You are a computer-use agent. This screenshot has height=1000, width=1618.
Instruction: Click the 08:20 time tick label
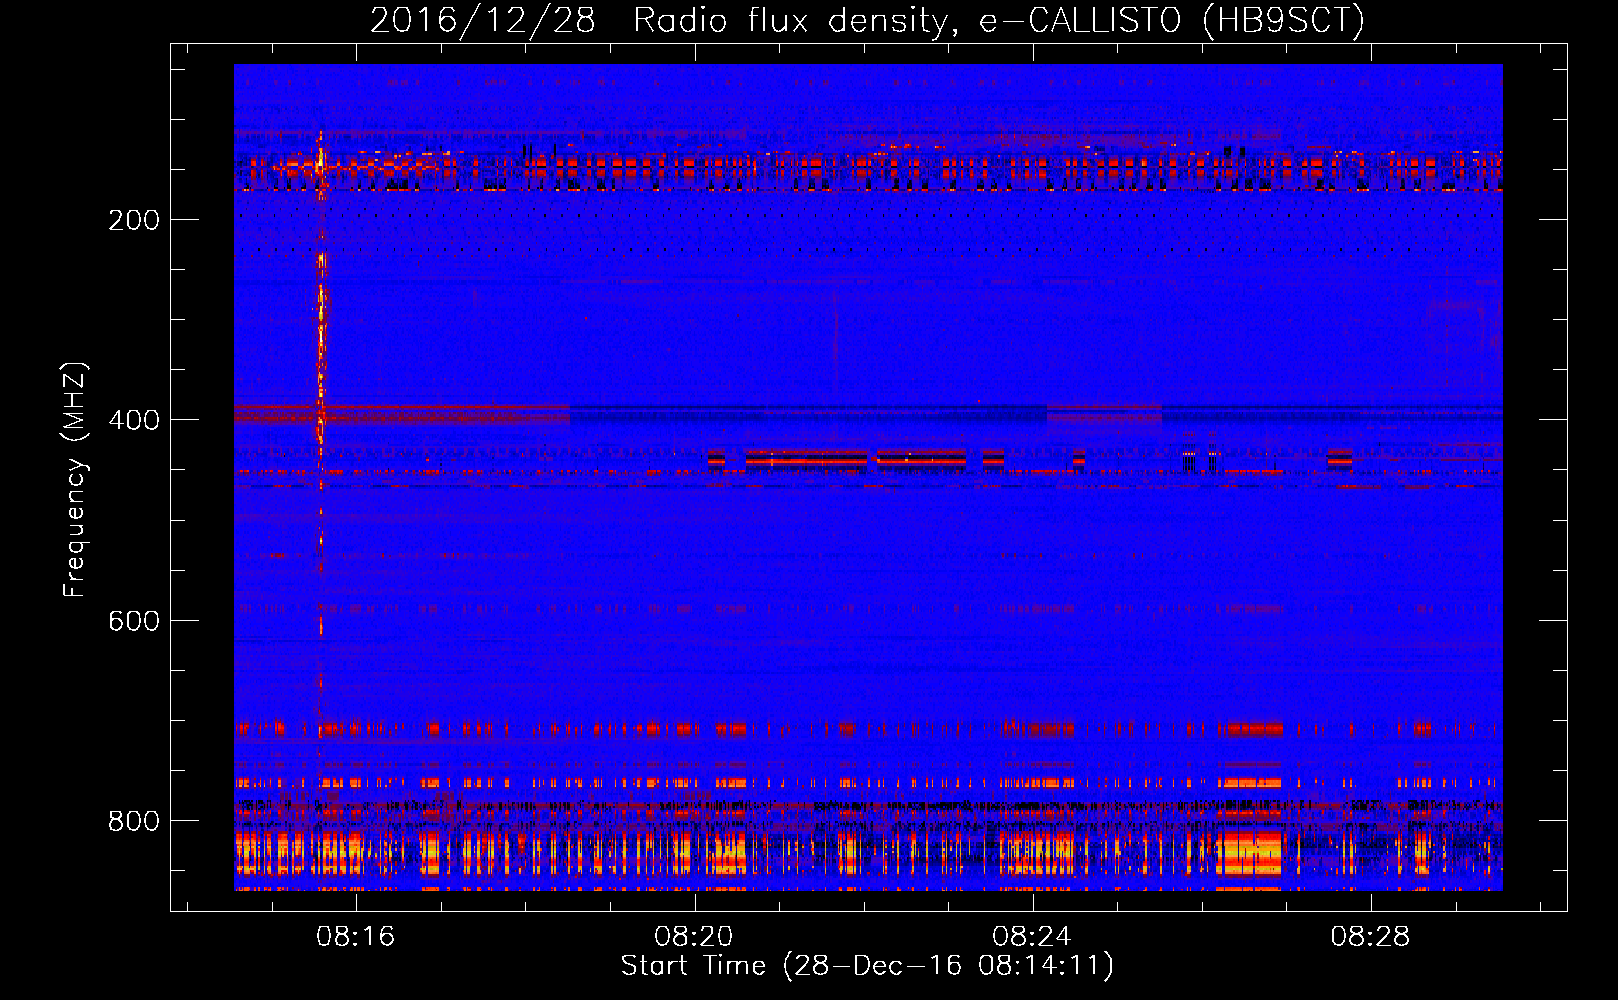694,937
